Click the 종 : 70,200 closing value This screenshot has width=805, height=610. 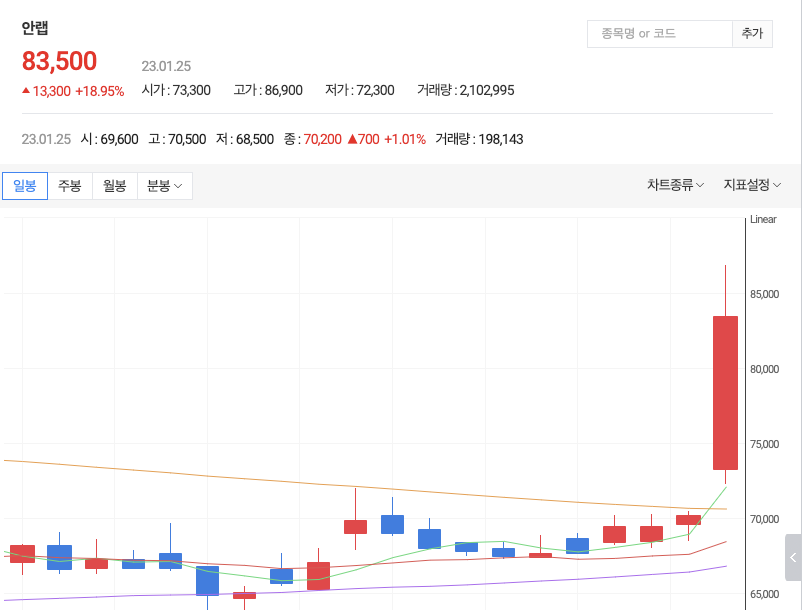[313, 139]
